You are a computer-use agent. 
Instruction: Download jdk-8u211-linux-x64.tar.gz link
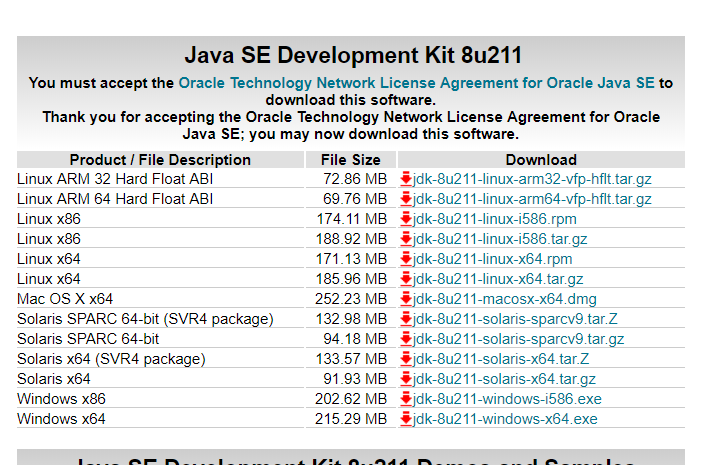tap(498, 279)
